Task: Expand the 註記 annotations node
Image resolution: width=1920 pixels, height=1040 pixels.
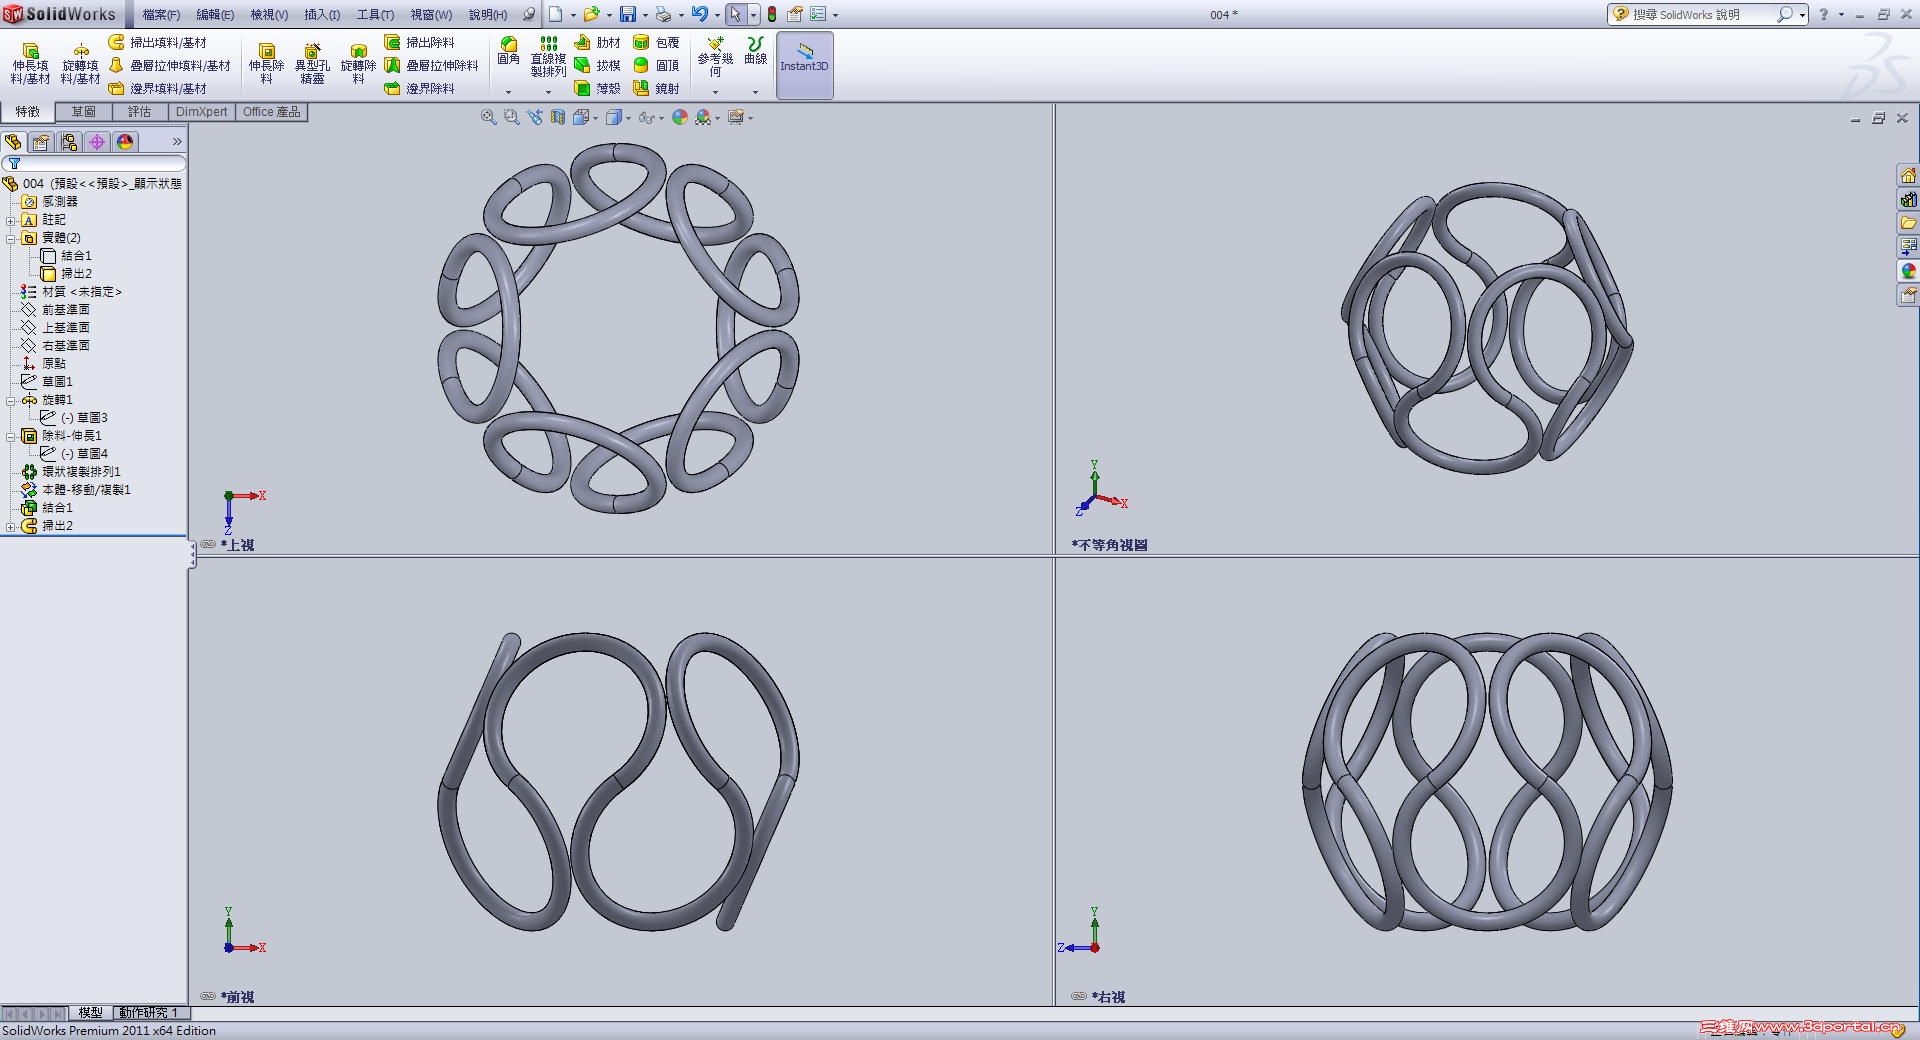Action: [11, 220]
